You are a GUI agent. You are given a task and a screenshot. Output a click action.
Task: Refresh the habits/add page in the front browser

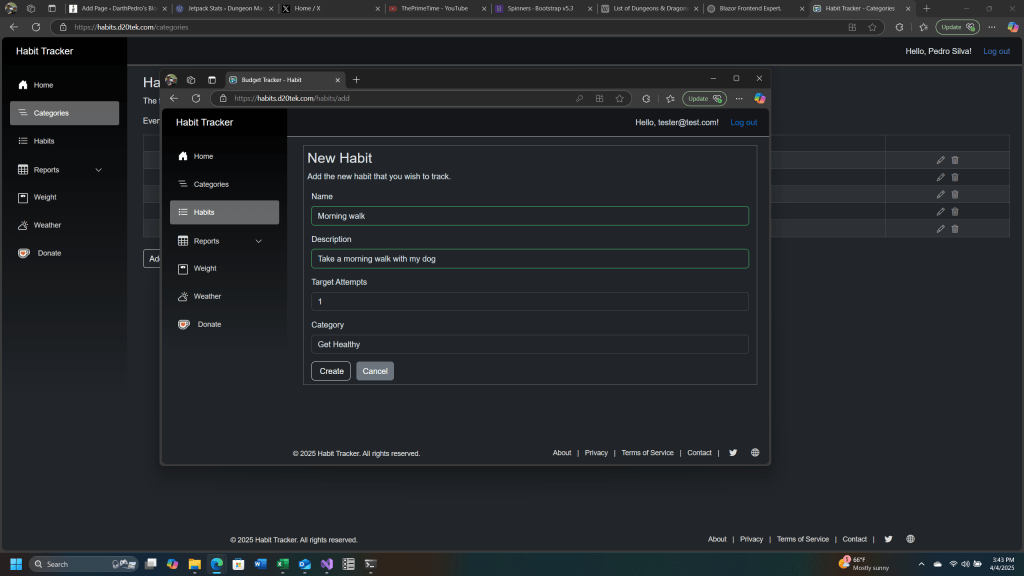[196, 99]
